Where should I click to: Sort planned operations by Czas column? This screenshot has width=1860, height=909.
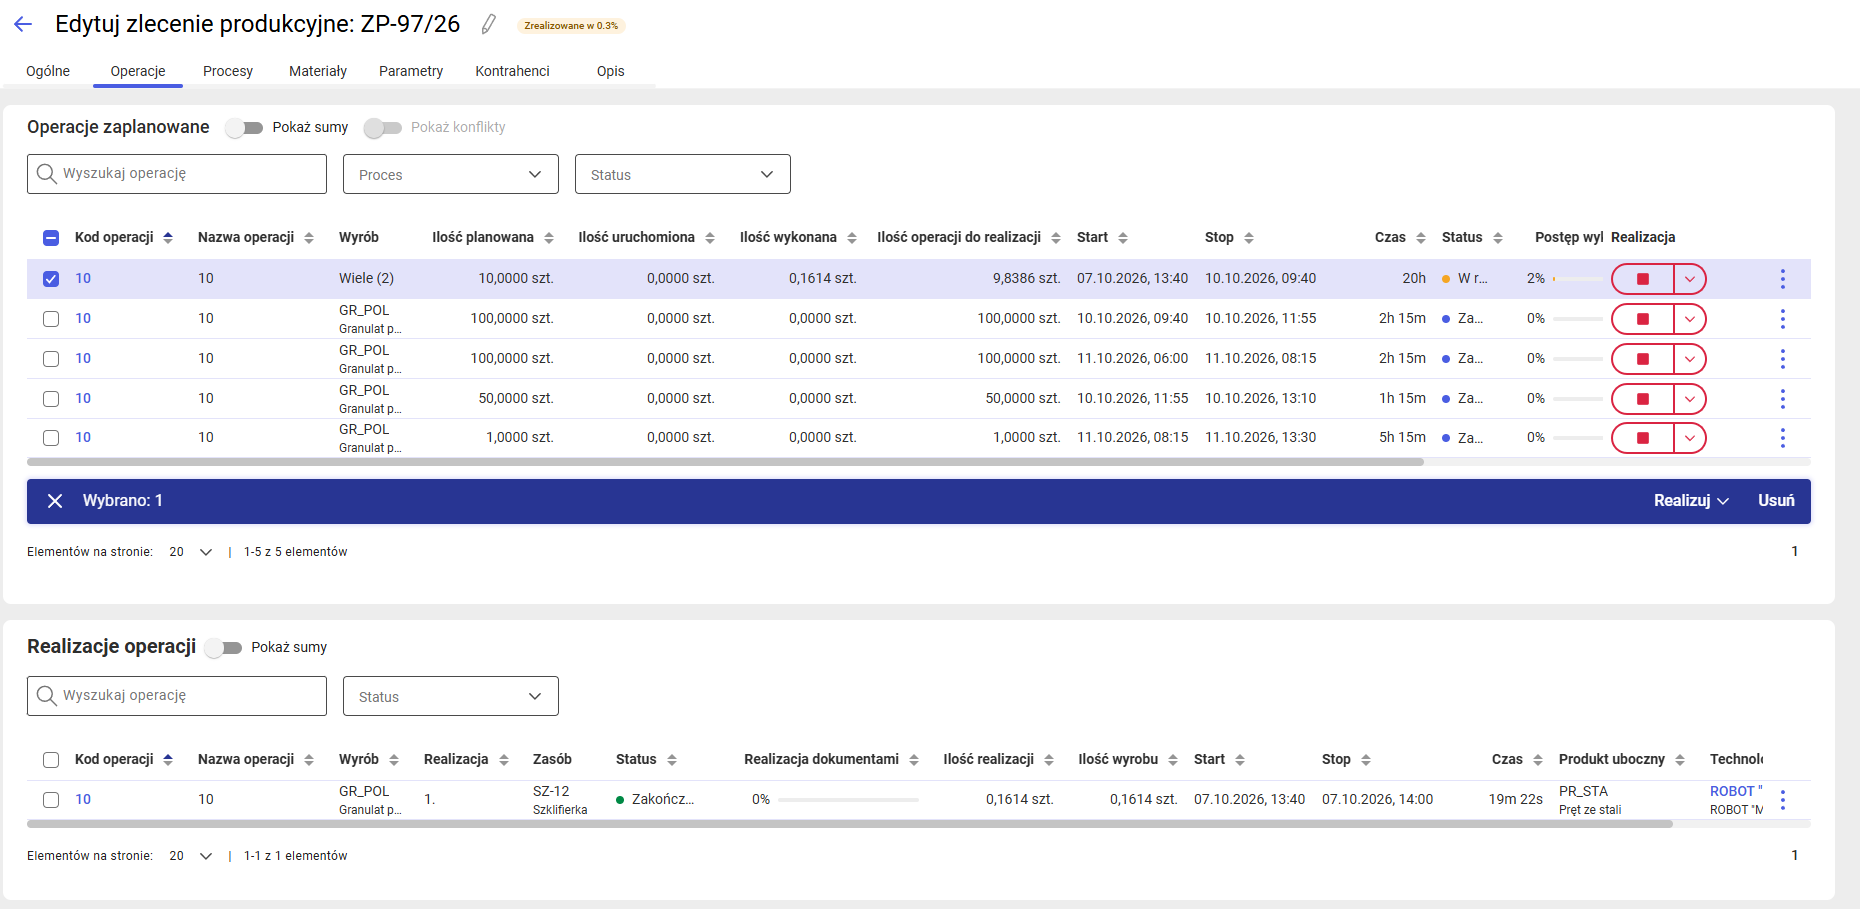[1421, 238]
